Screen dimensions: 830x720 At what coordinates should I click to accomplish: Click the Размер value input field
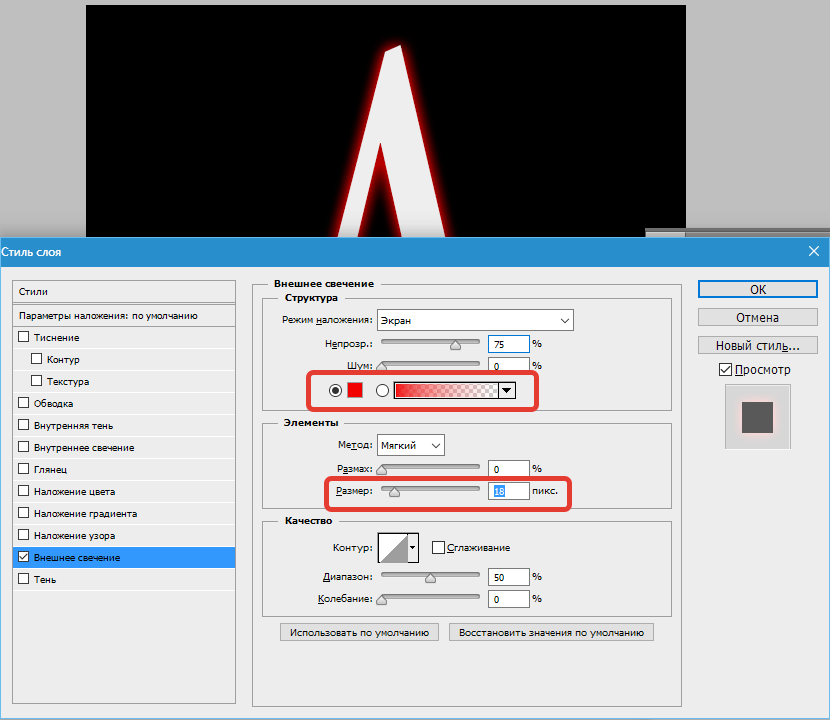coord(508,492)
